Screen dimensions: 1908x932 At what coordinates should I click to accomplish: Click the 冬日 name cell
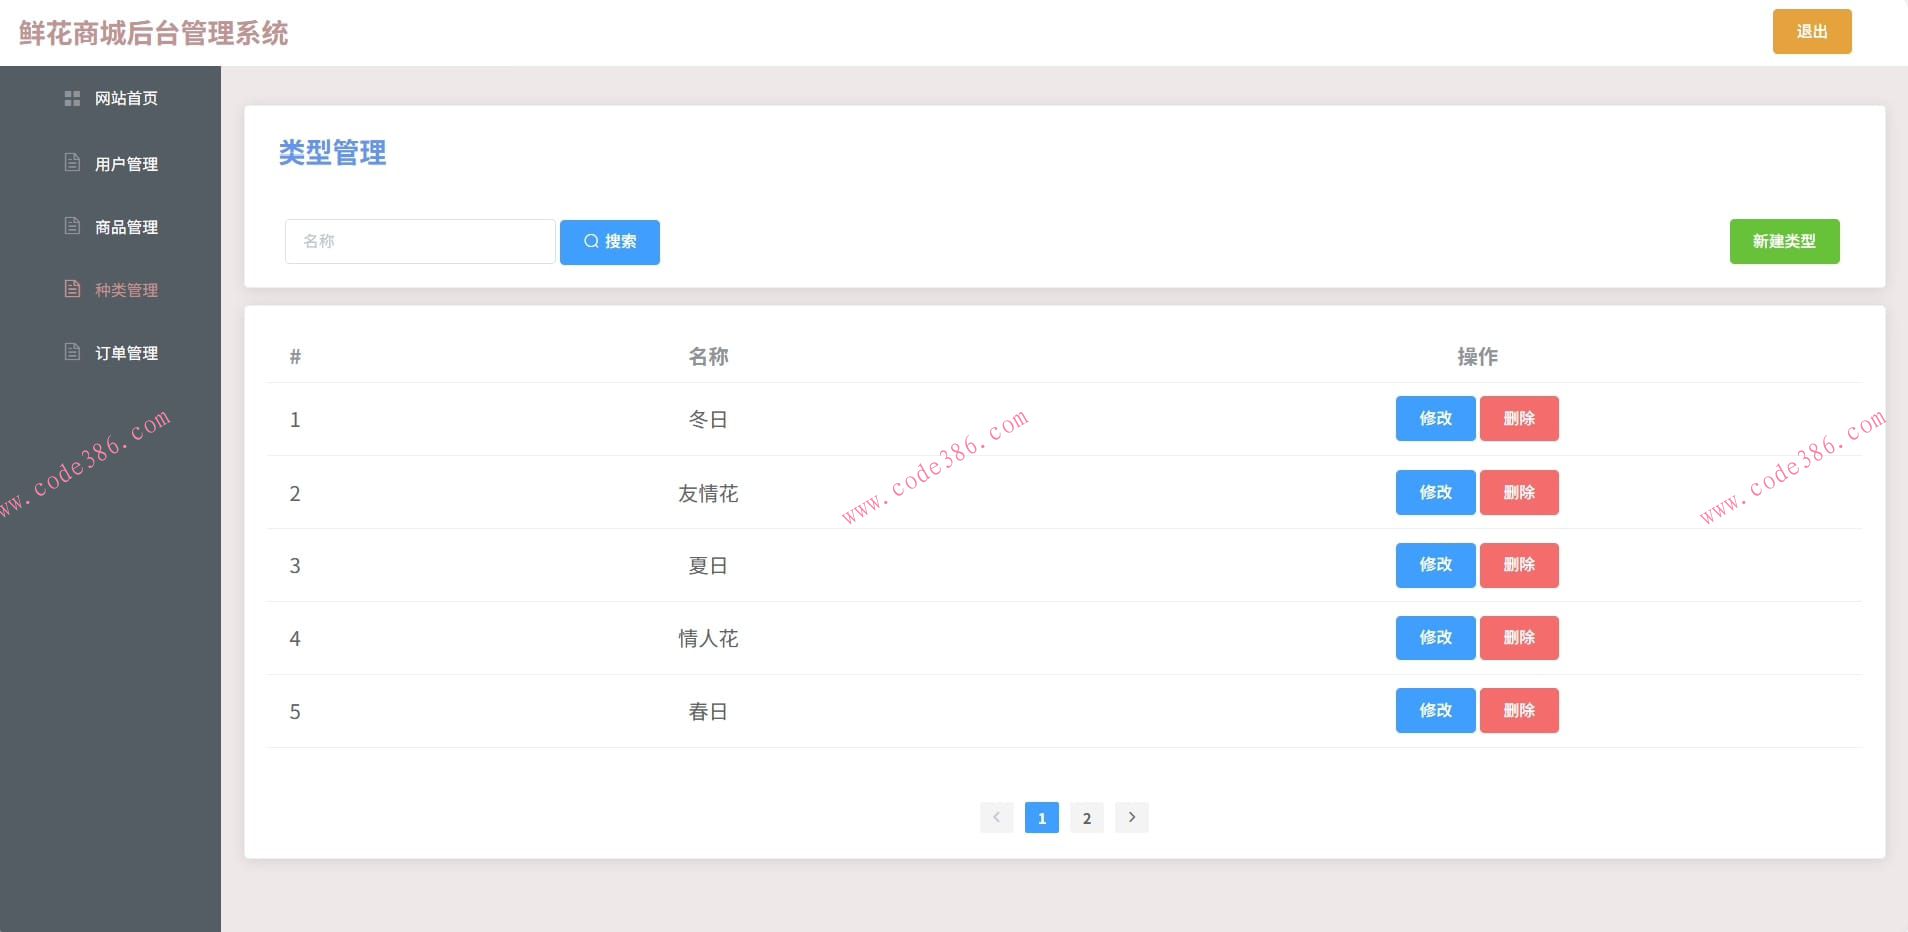point(708,420)
